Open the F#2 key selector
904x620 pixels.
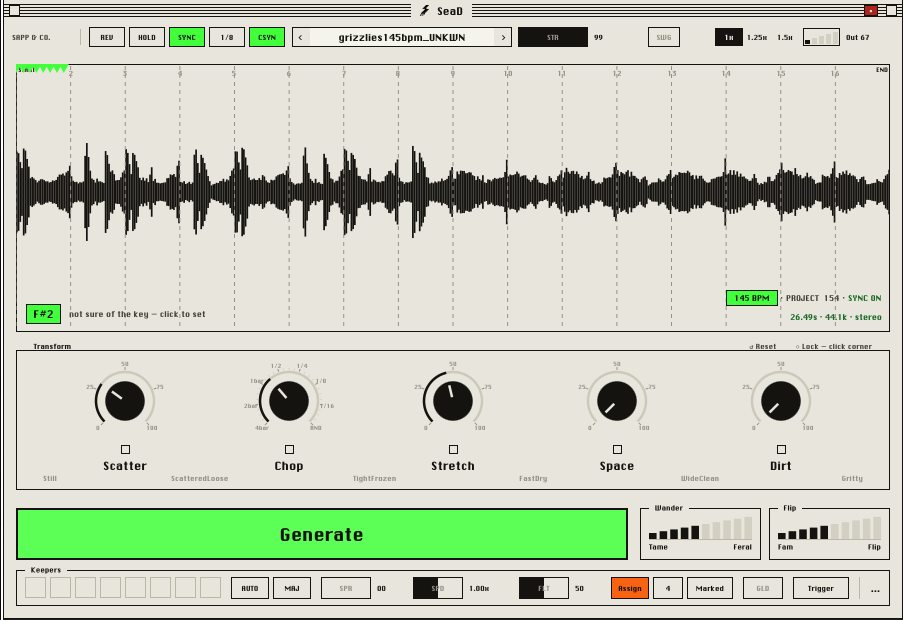tap(43, 314)
